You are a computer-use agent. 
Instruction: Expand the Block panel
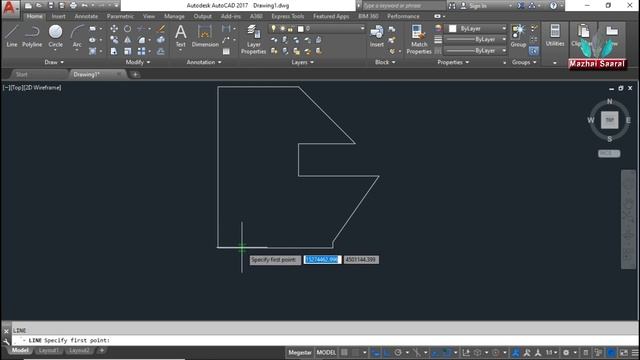(385, 62)
